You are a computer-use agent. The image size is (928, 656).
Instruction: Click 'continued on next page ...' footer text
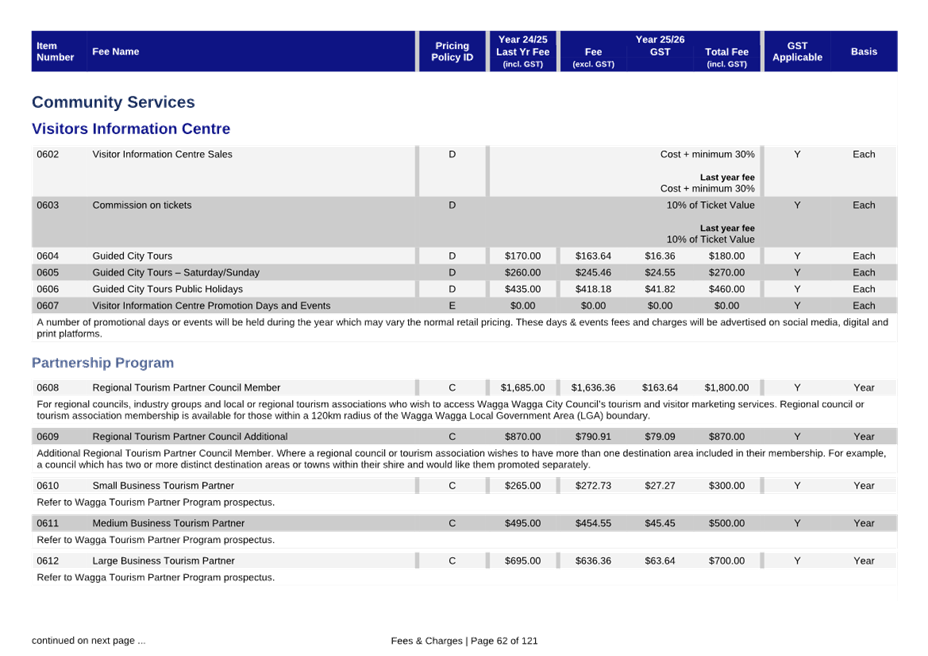coord(89,641)
